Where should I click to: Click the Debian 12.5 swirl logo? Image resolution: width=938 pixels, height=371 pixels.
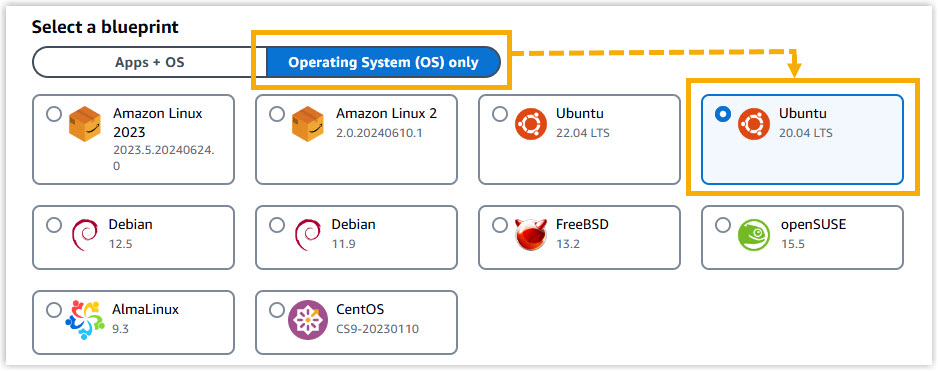point(84,235)
